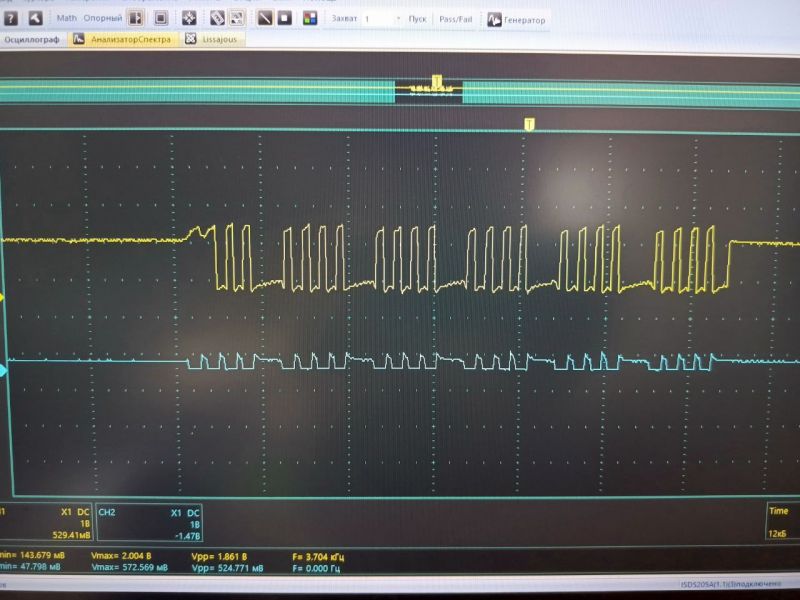The image size is (800, 600).
Task: Open the Math menu
Action: pos(66,18)
